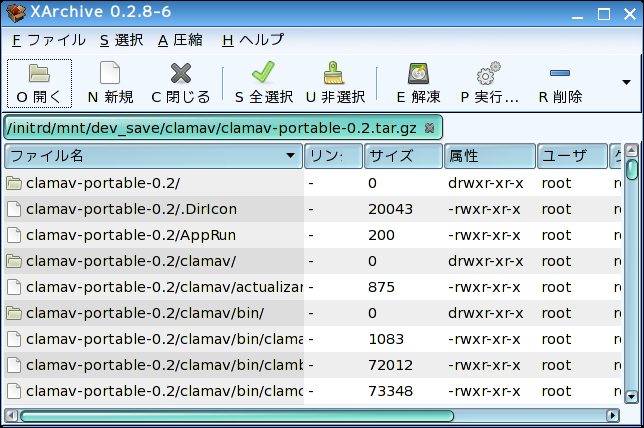Click size value 875
The image size is (644, 428).
click(x=381, y=287)
